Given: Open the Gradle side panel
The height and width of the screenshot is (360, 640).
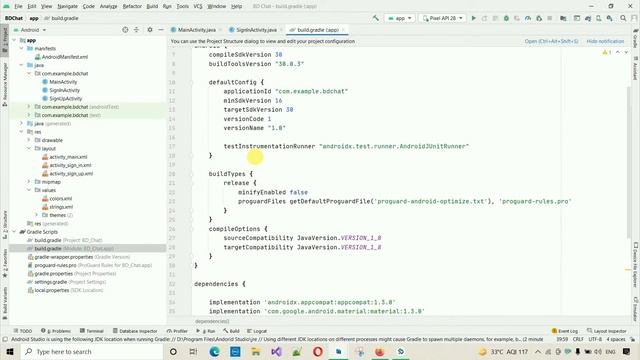Looking at the screenshot, I should click(635, 38).
